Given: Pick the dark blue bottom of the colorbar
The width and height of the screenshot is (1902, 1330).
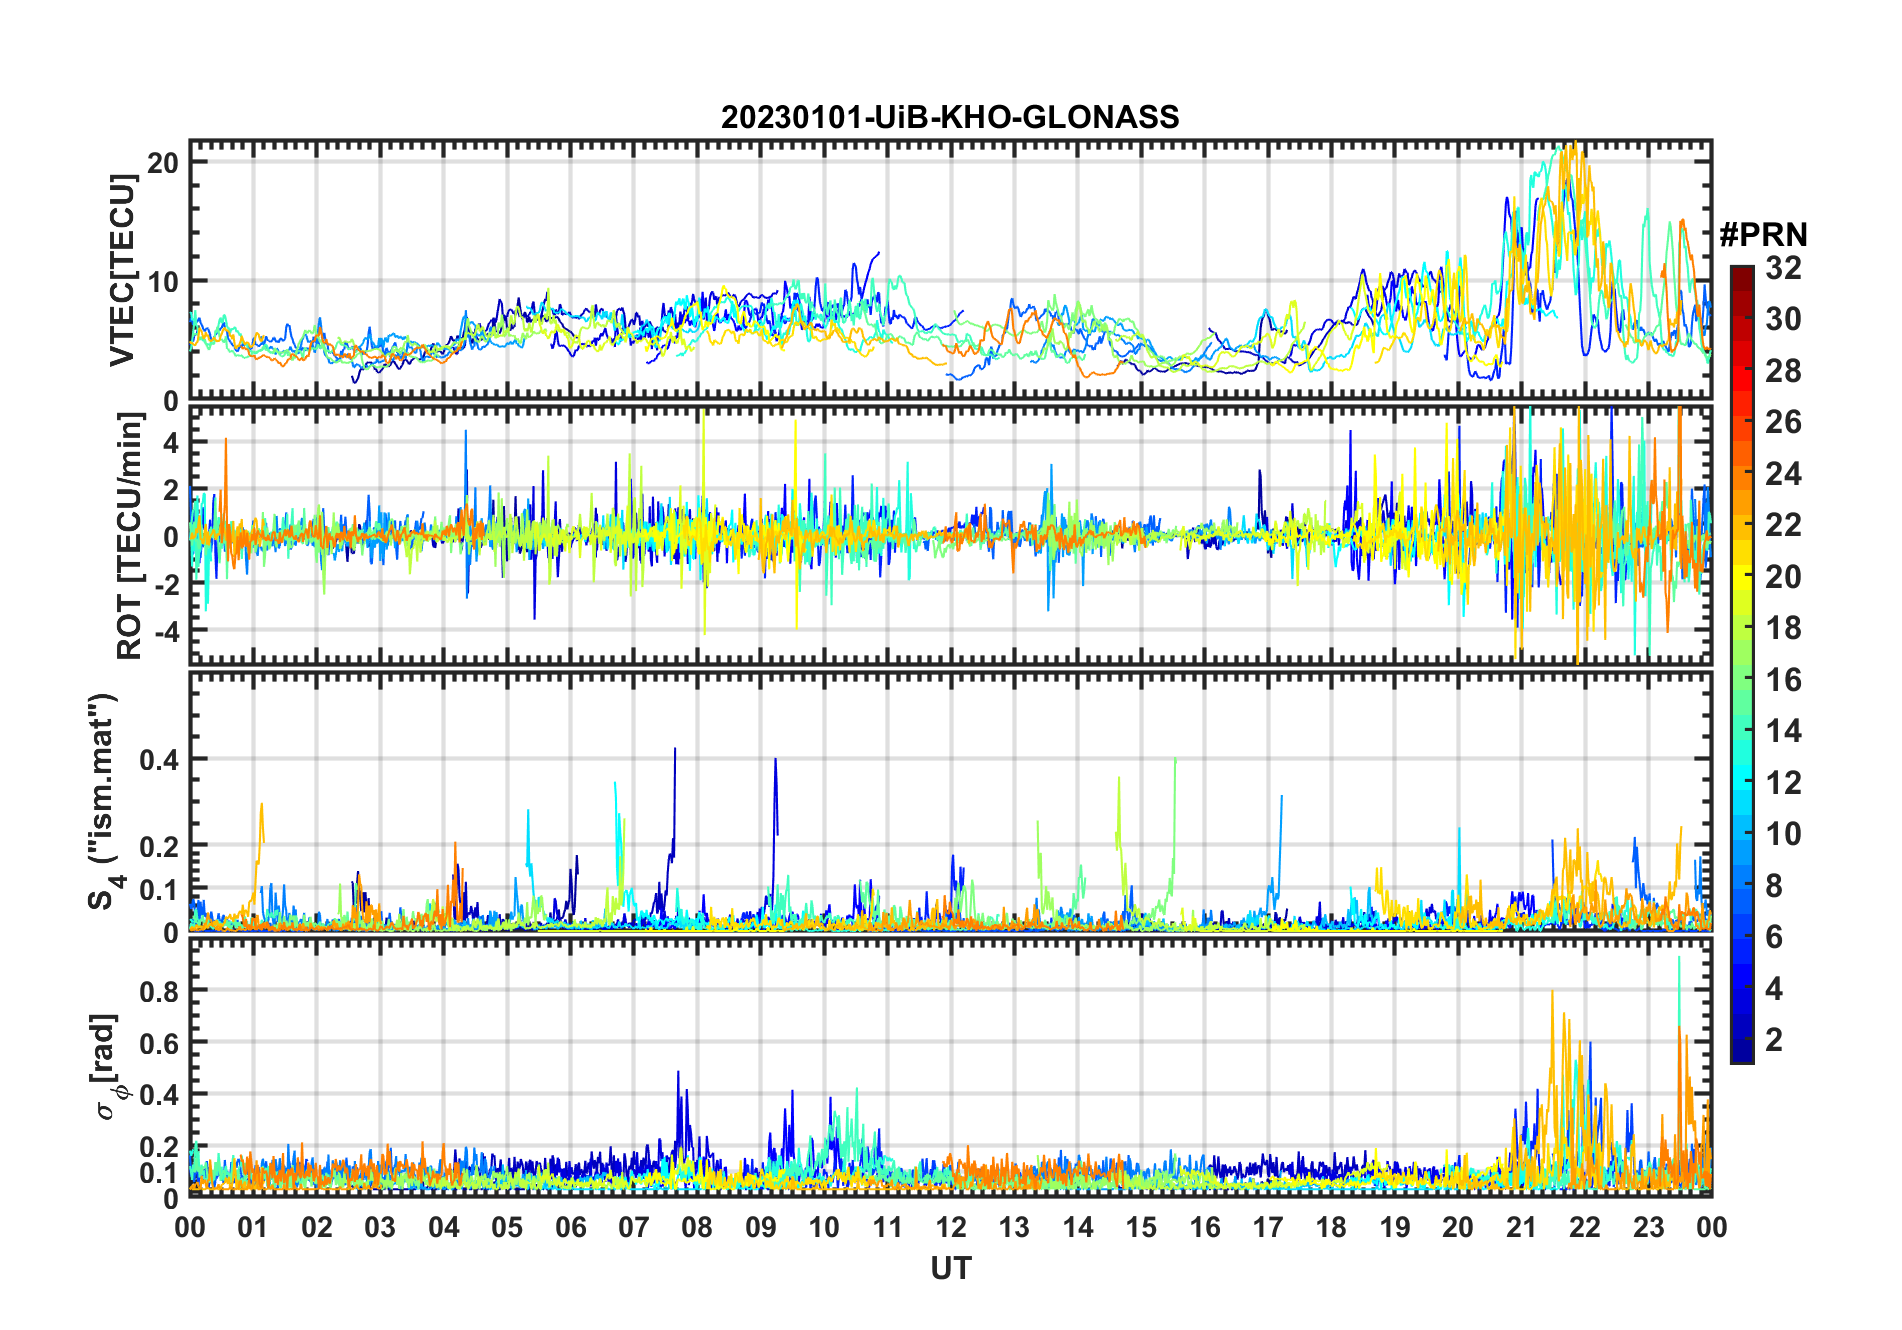Looking at the screenshot, I should coord(1742,1053).
